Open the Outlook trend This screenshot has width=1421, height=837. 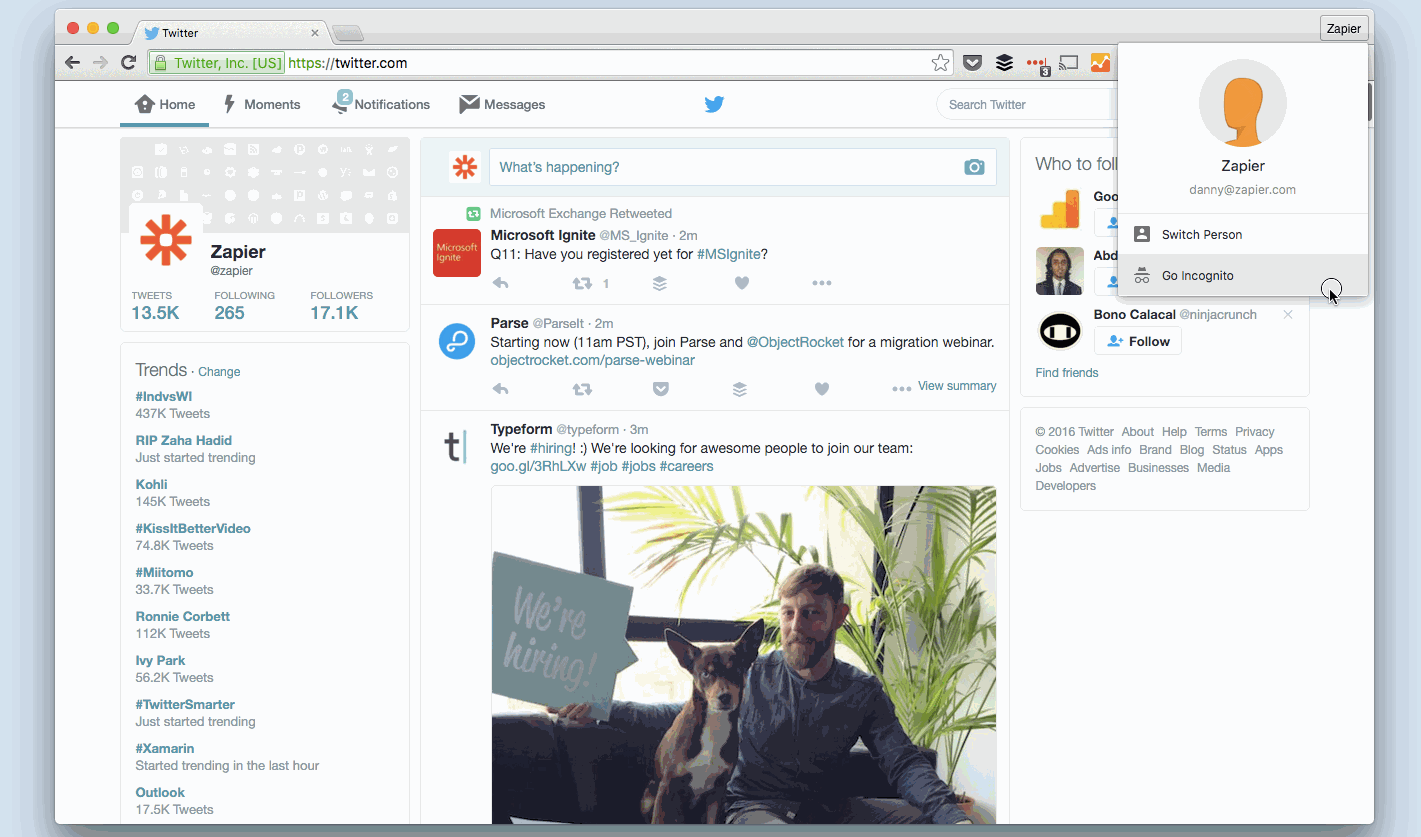tap(160, 792)
